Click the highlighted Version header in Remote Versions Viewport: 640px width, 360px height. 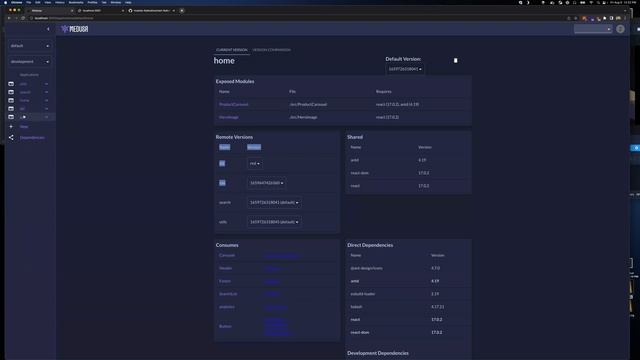click(254, 147)
